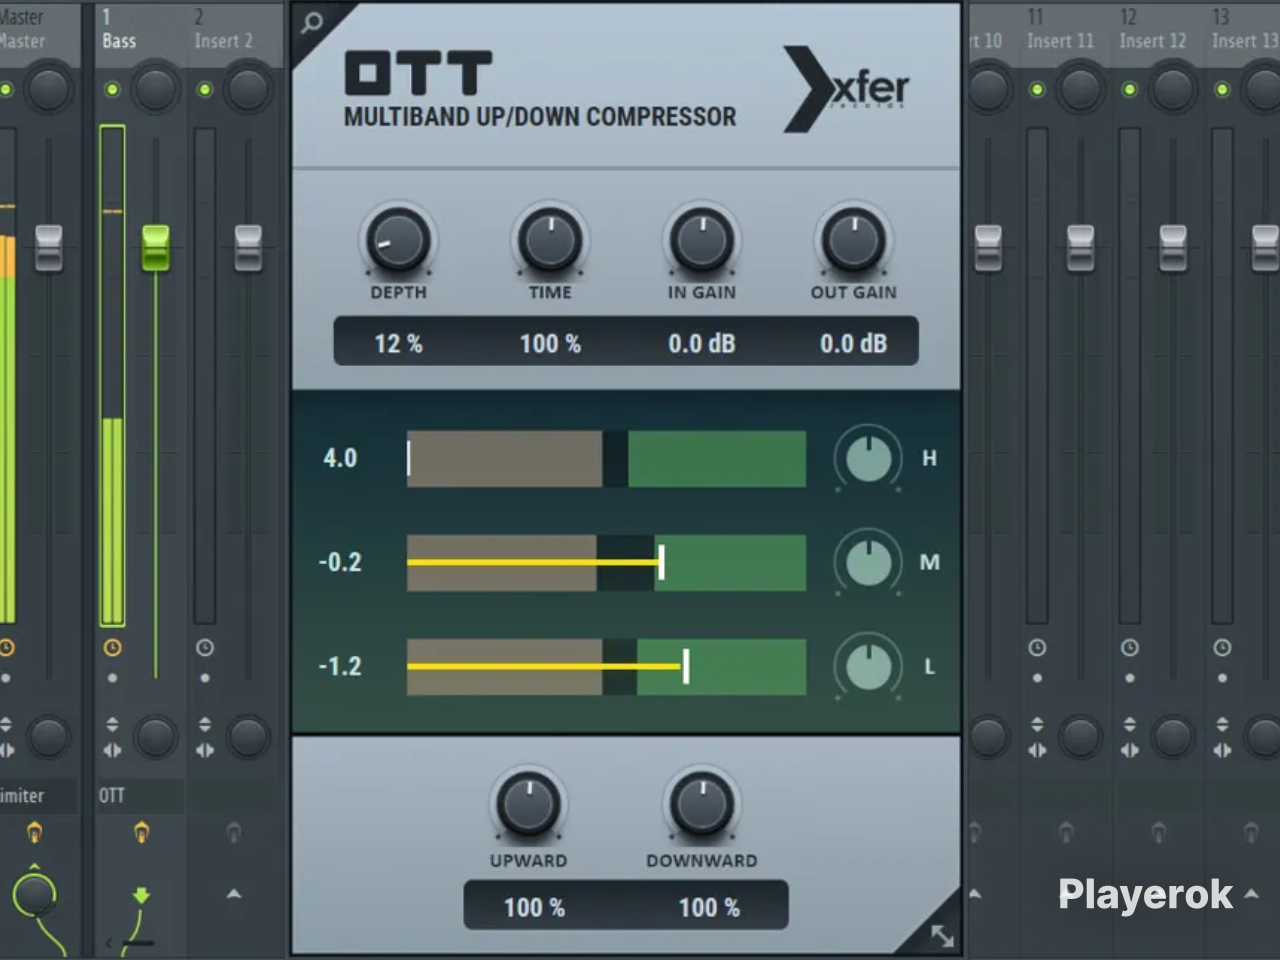
Task: Click the send arrow under Insert 2
Action: coord(234,894)
